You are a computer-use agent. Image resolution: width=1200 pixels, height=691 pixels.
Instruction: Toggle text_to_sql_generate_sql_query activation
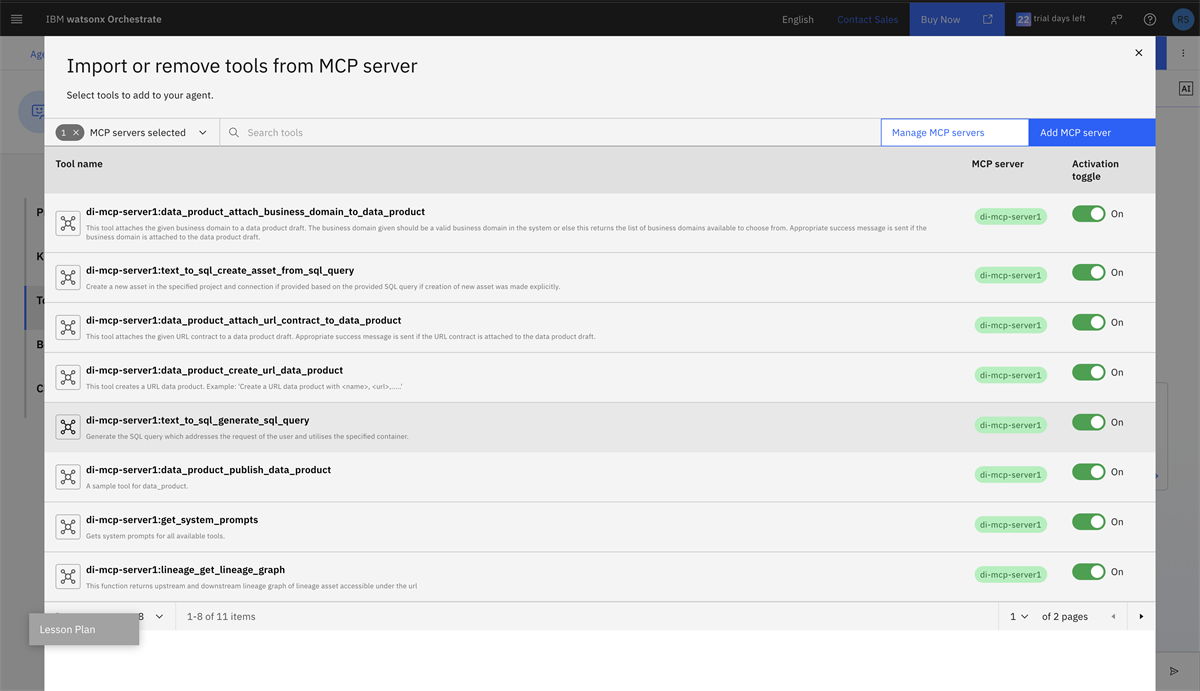1089,422
